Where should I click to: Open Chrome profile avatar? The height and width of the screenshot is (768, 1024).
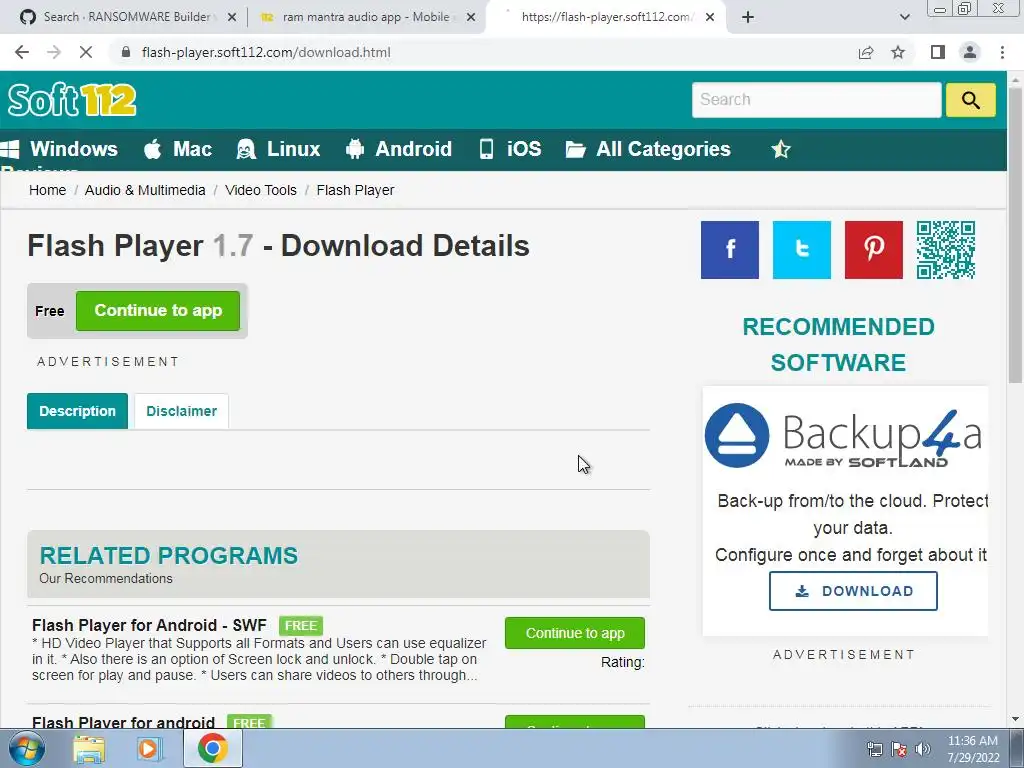pyautogui.click(x=970, y=52)
